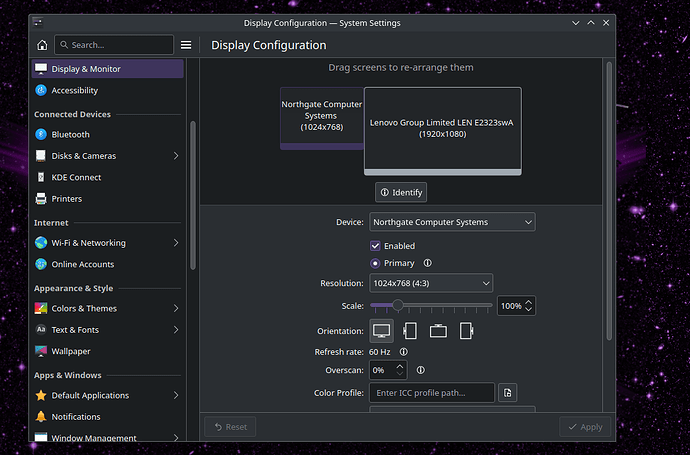
Task: Click the Apply button
Action: point(584,426)
